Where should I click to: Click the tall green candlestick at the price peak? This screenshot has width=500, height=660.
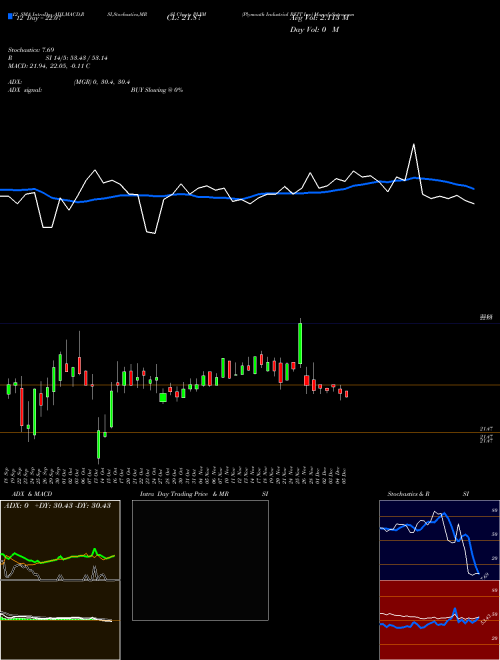[x=300, y=343]
